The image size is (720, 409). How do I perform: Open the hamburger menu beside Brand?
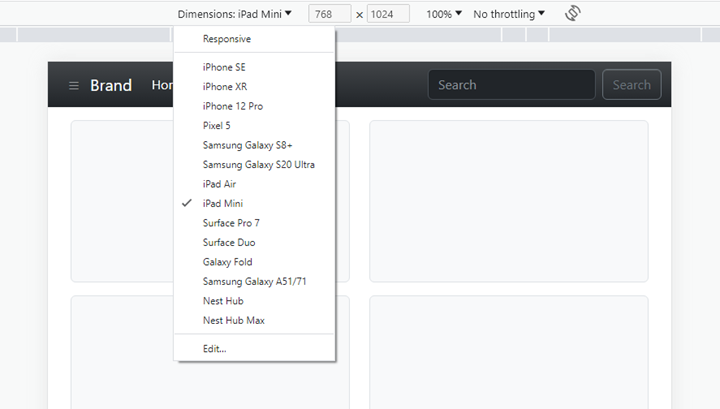[73, 85]
